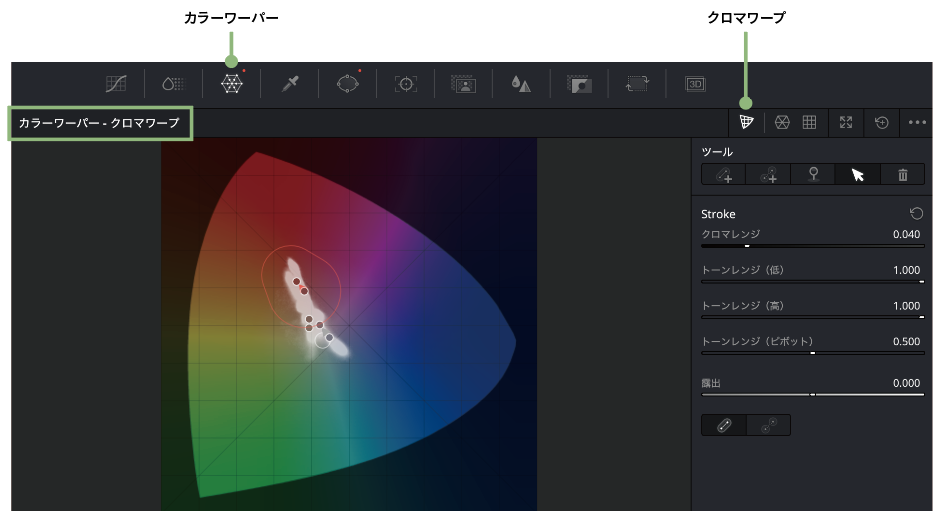940x517 pixels.
Task: Switch to chroma-luma grid mode
Action: (810, 122)
